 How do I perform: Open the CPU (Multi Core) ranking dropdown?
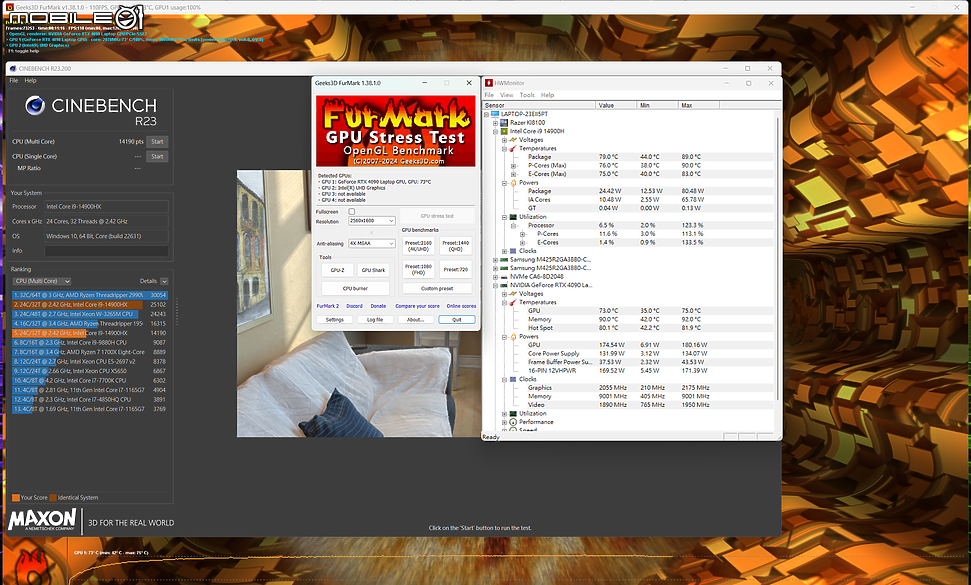click(41, 281)
